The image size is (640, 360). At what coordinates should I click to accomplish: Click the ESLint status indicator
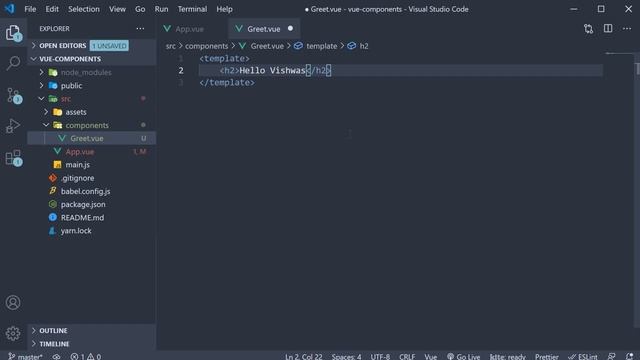coord(582,356)
